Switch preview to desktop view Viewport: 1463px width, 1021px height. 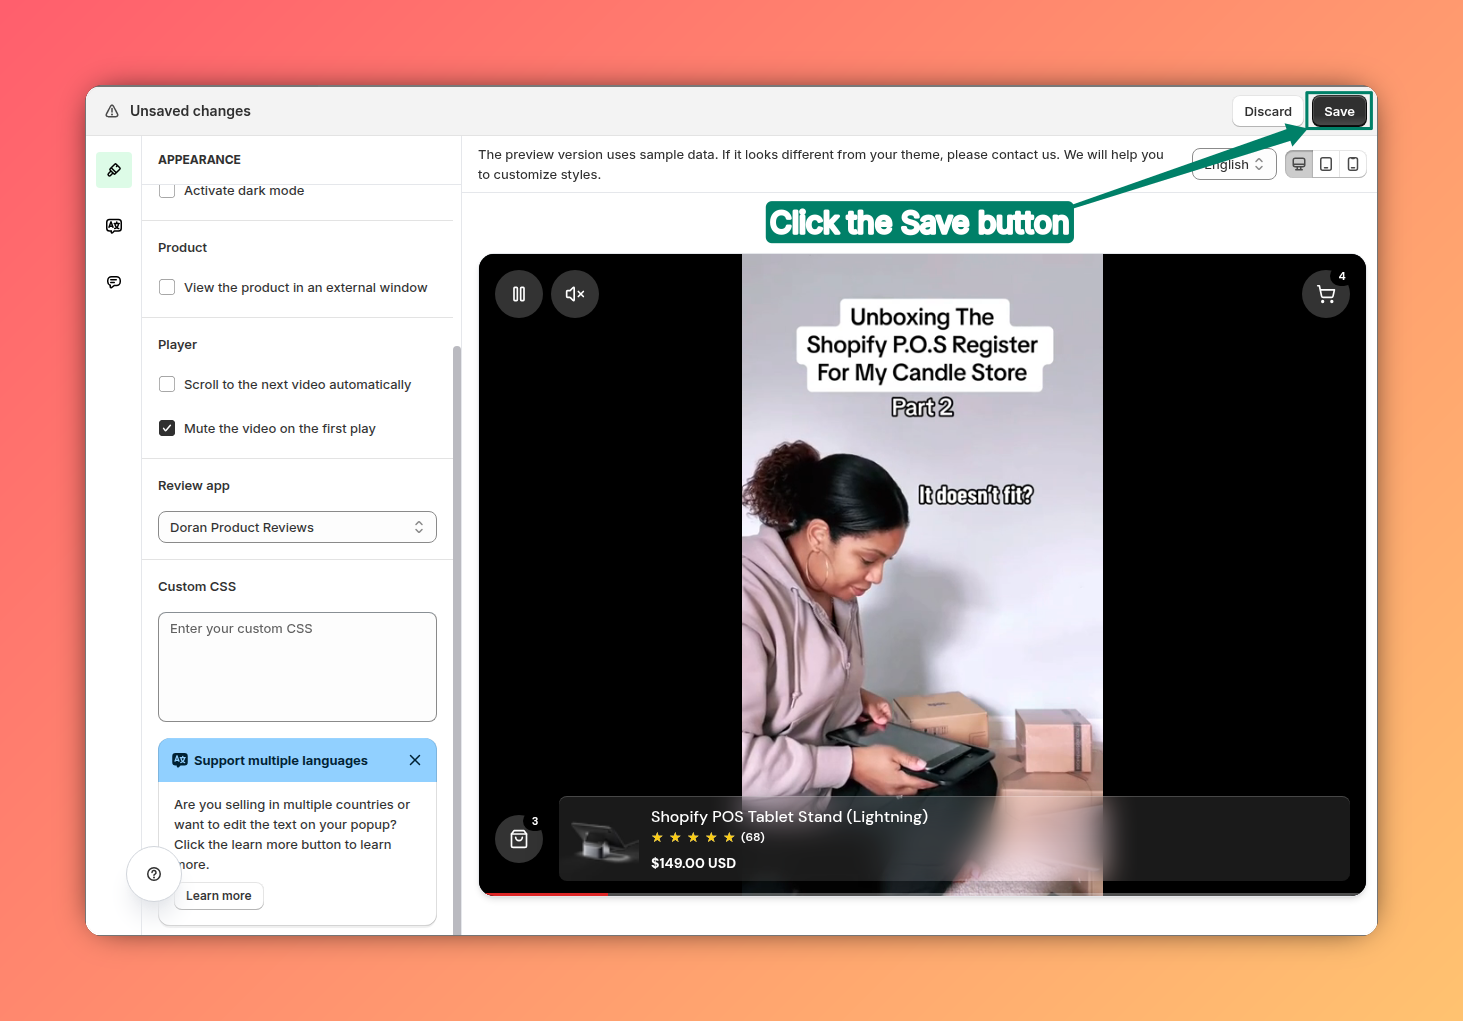[1299, 164]
